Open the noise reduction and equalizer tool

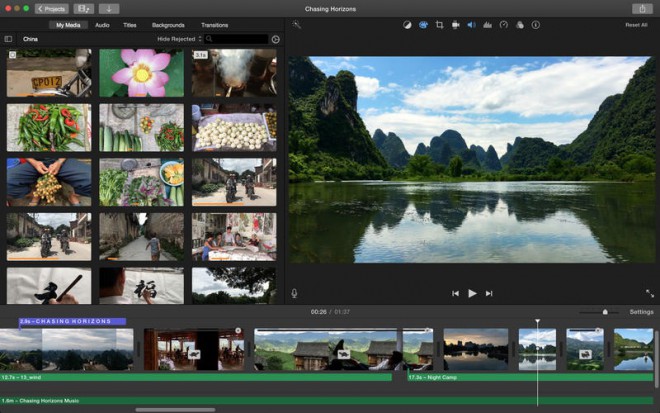tap(487, 24)
